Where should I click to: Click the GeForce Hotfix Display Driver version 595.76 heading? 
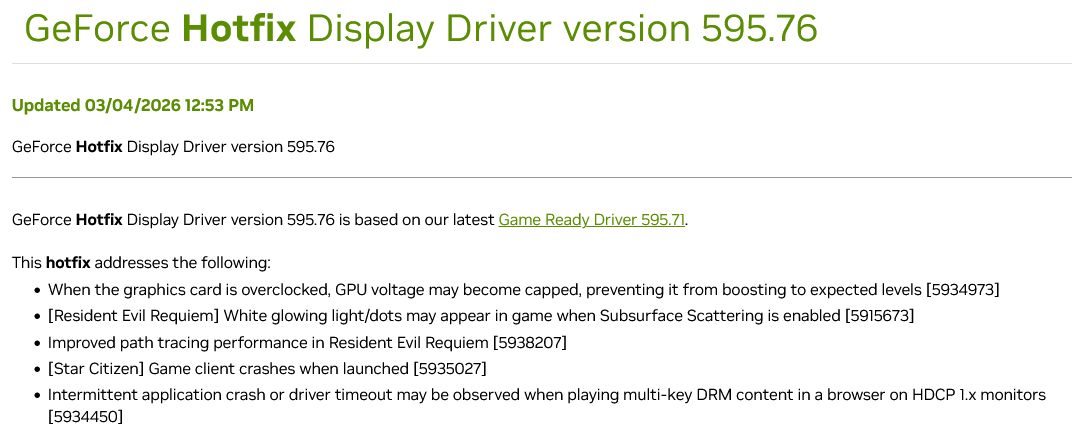pyautogui.click(x=421, y=29)
